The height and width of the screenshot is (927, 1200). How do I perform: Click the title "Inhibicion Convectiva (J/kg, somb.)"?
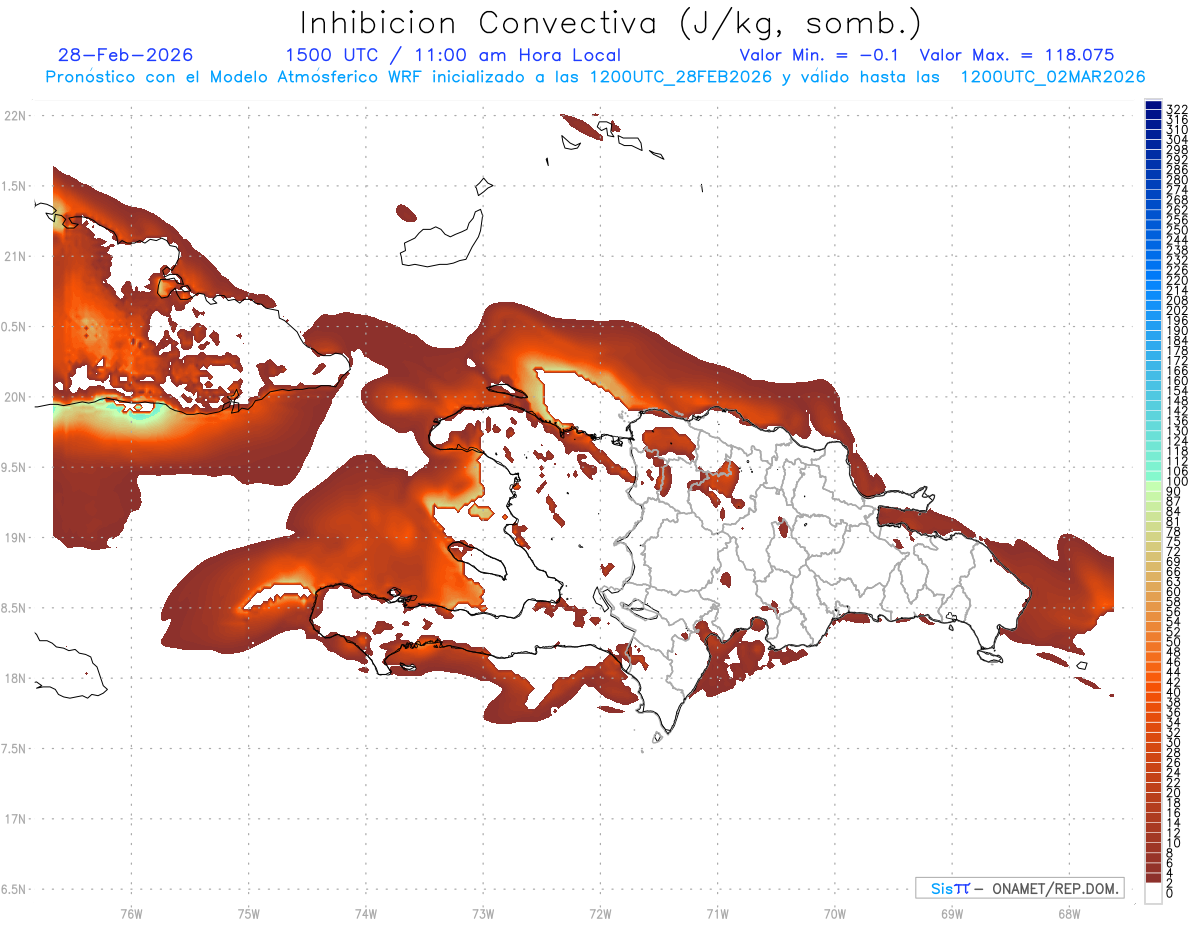610,24
